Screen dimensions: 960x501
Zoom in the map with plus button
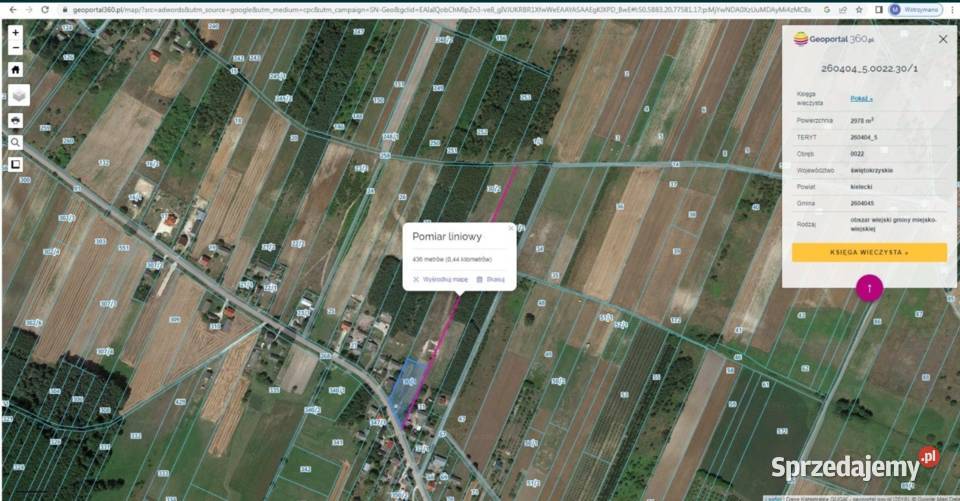[15, 32]
